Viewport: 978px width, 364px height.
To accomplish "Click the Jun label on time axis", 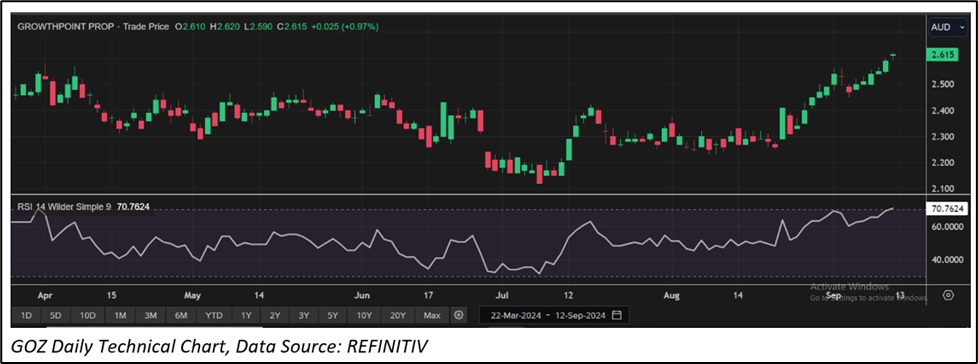I will point(363,294).
